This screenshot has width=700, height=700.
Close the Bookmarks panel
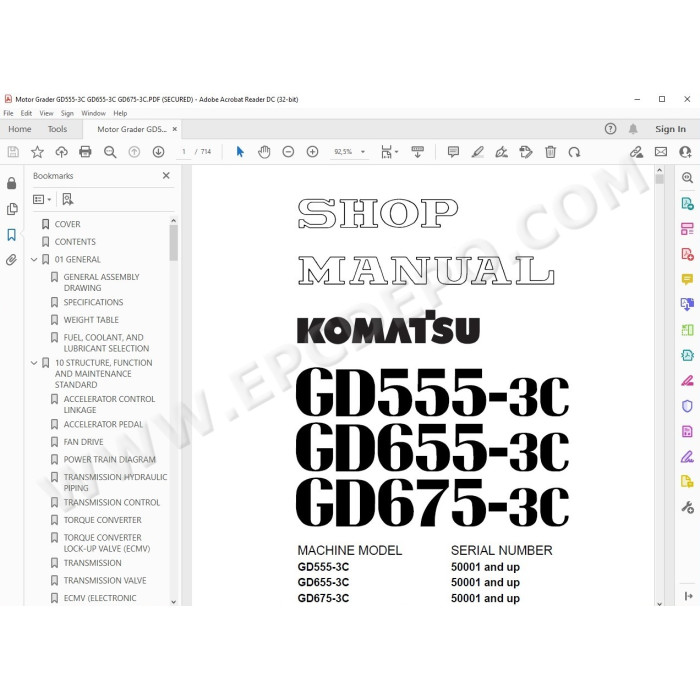click(x=166, y=175)
